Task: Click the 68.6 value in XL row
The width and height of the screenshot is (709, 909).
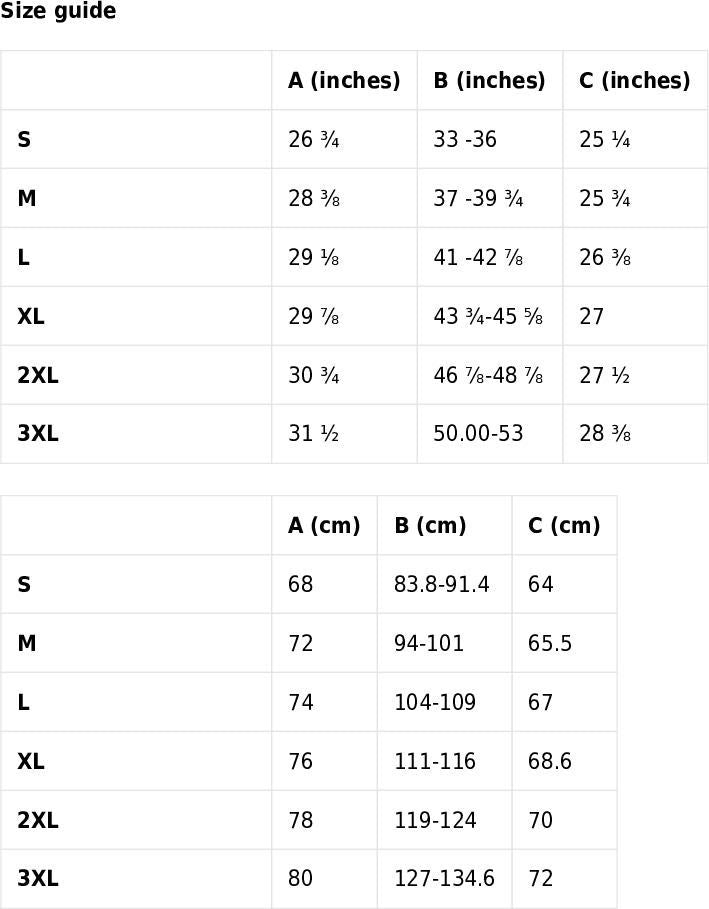Action: click(550, 761)
